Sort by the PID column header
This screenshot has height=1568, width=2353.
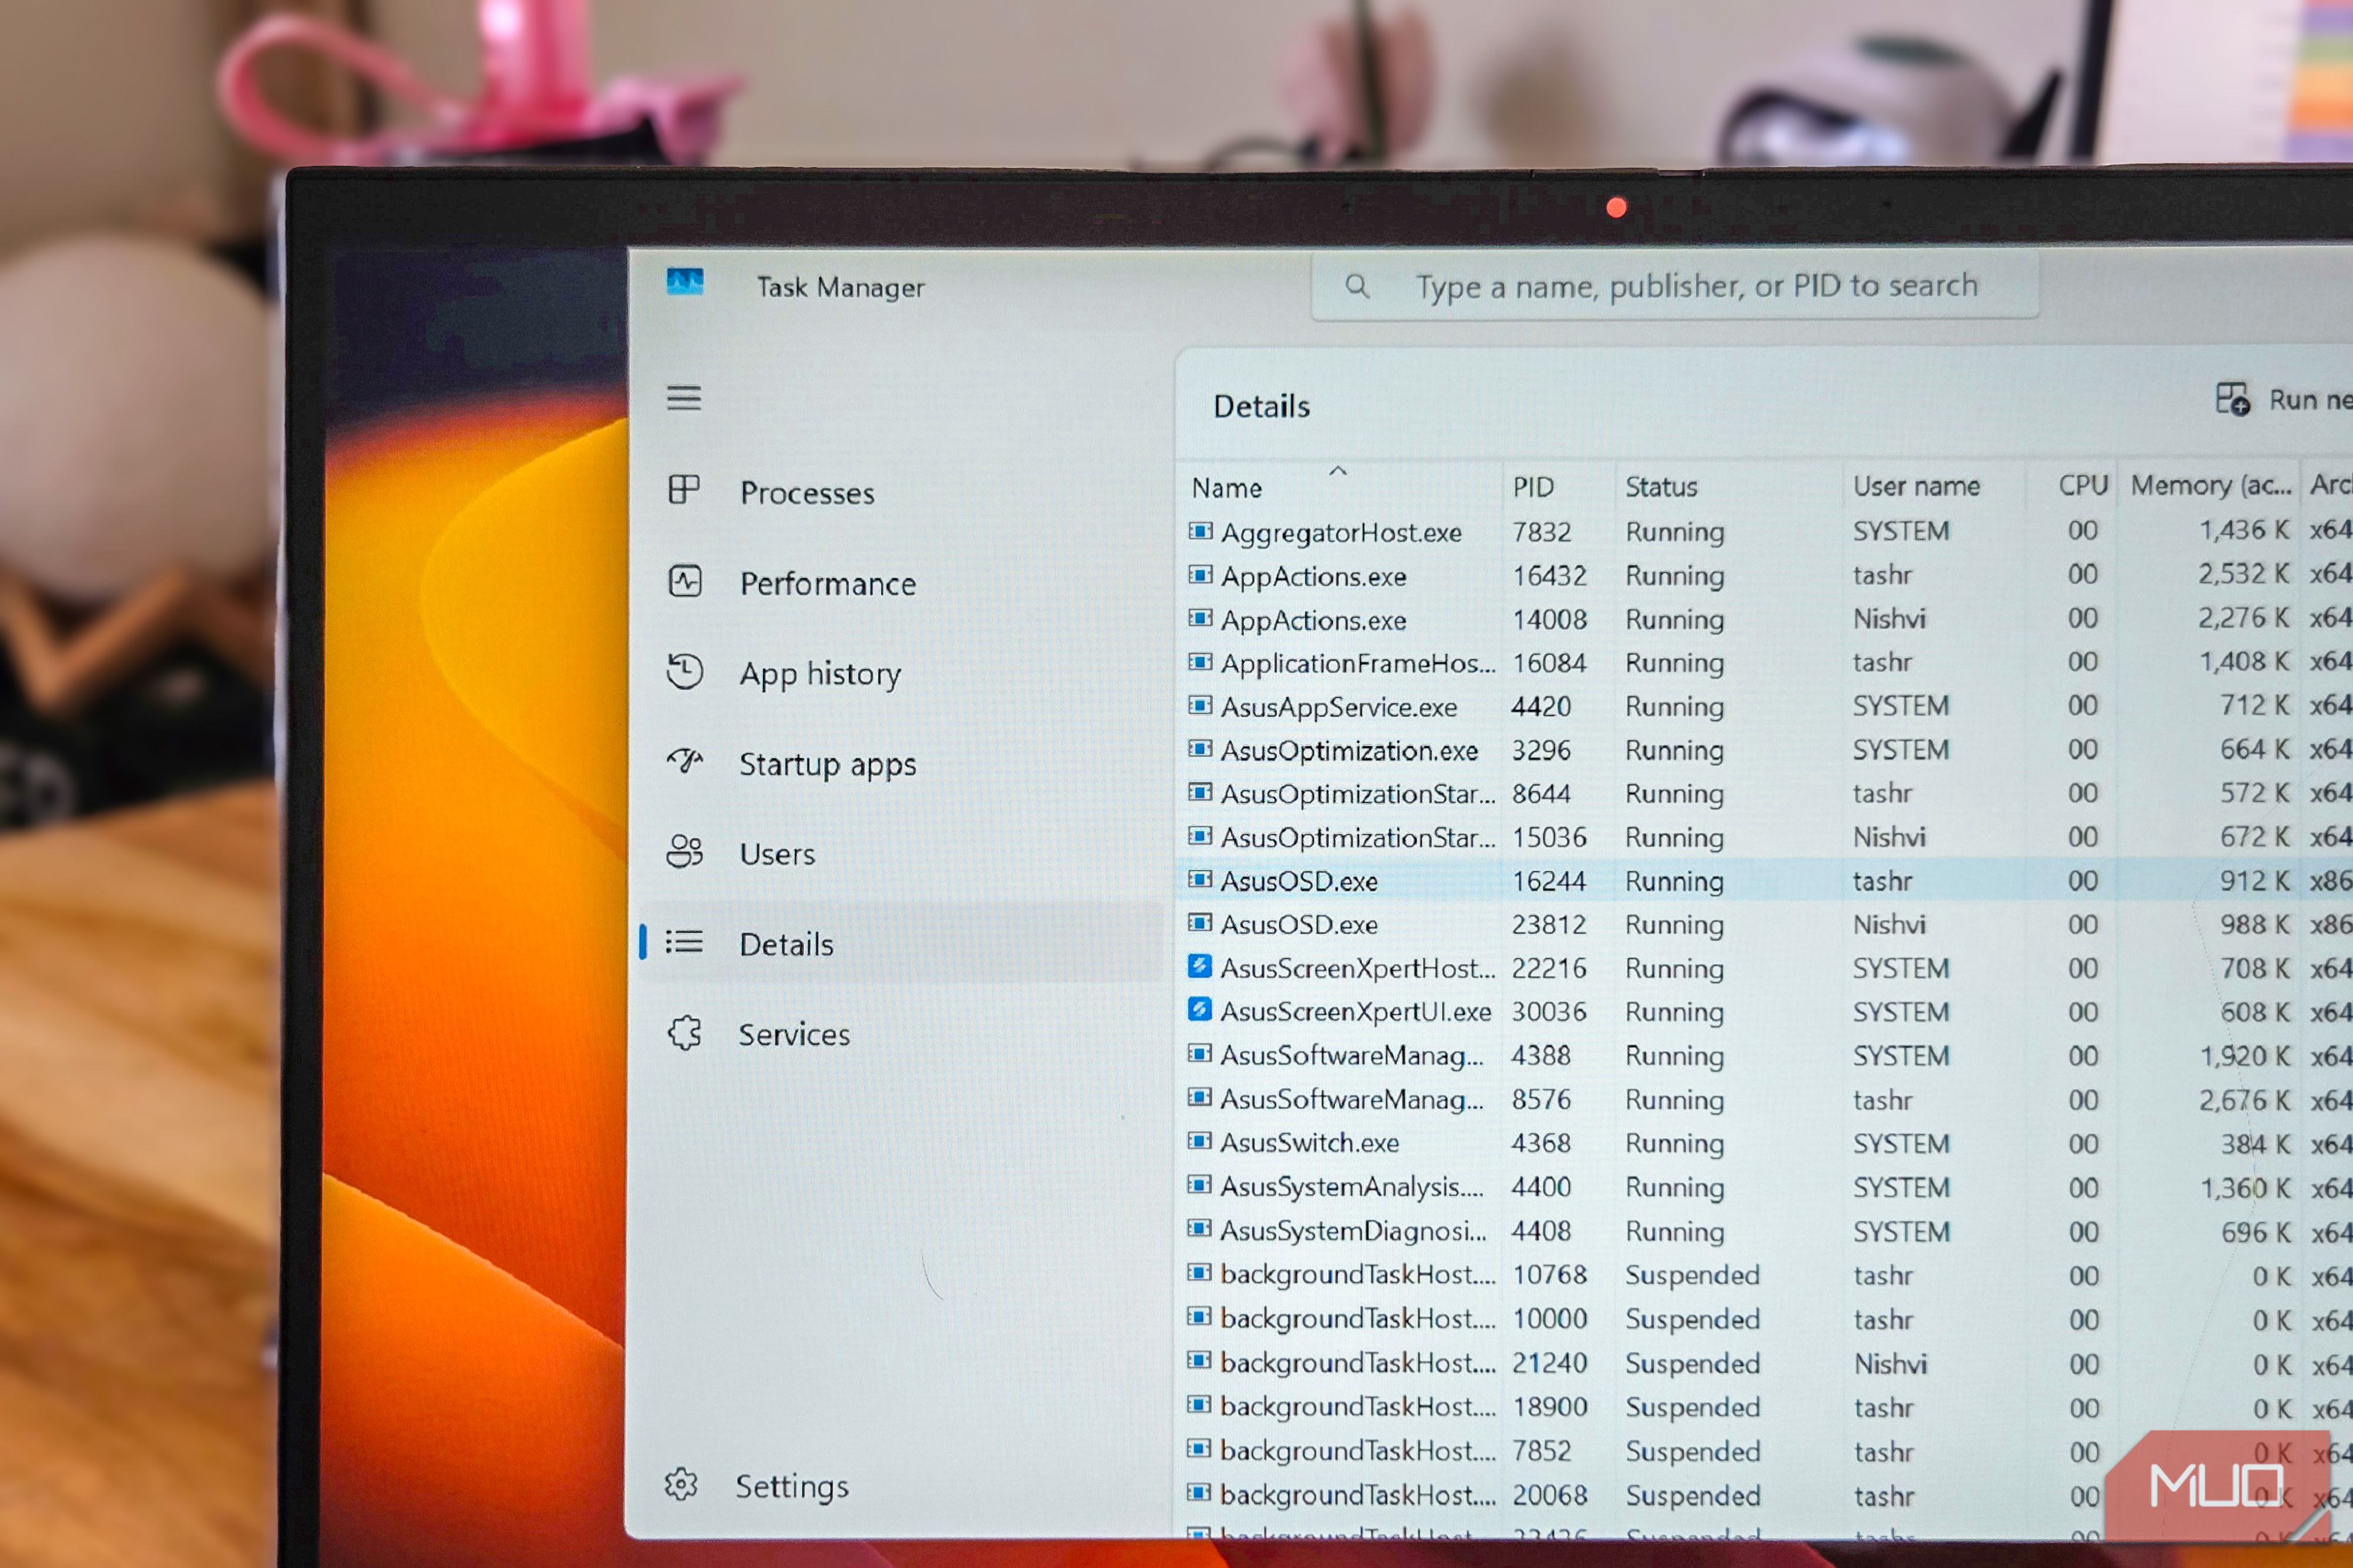(1558, 487)
